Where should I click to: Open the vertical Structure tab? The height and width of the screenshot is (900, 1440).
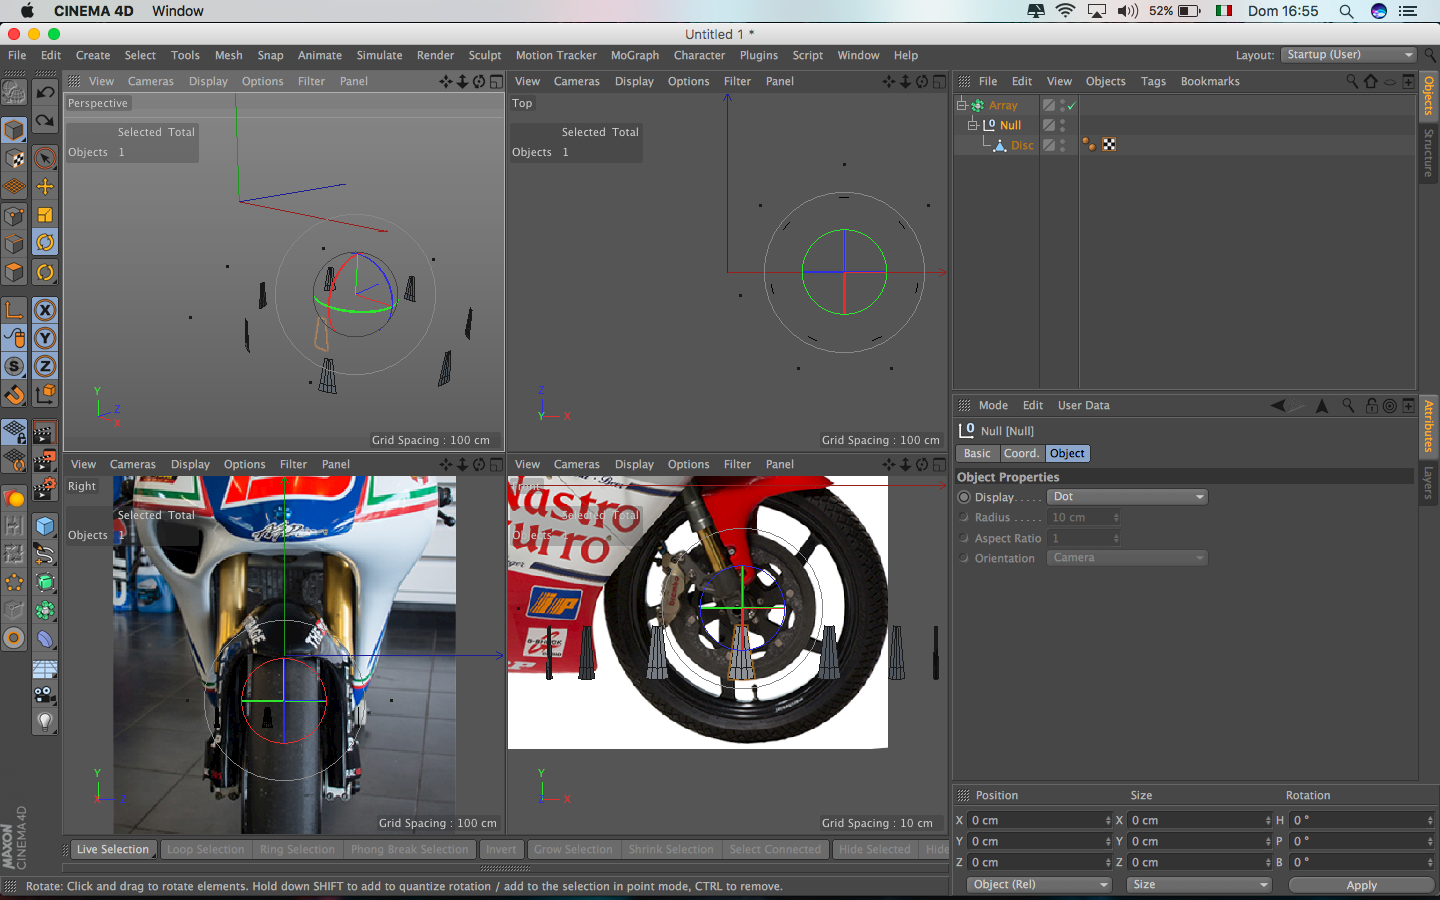click(x=1429, y=153)
